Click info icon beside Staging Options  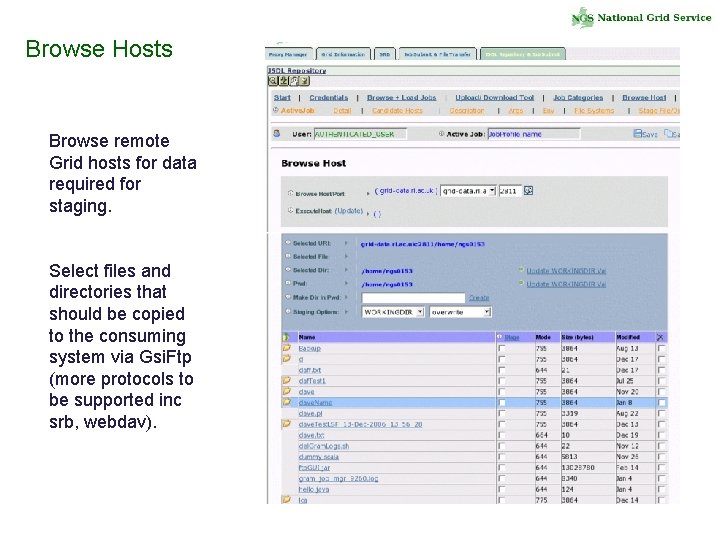[288, 311]
